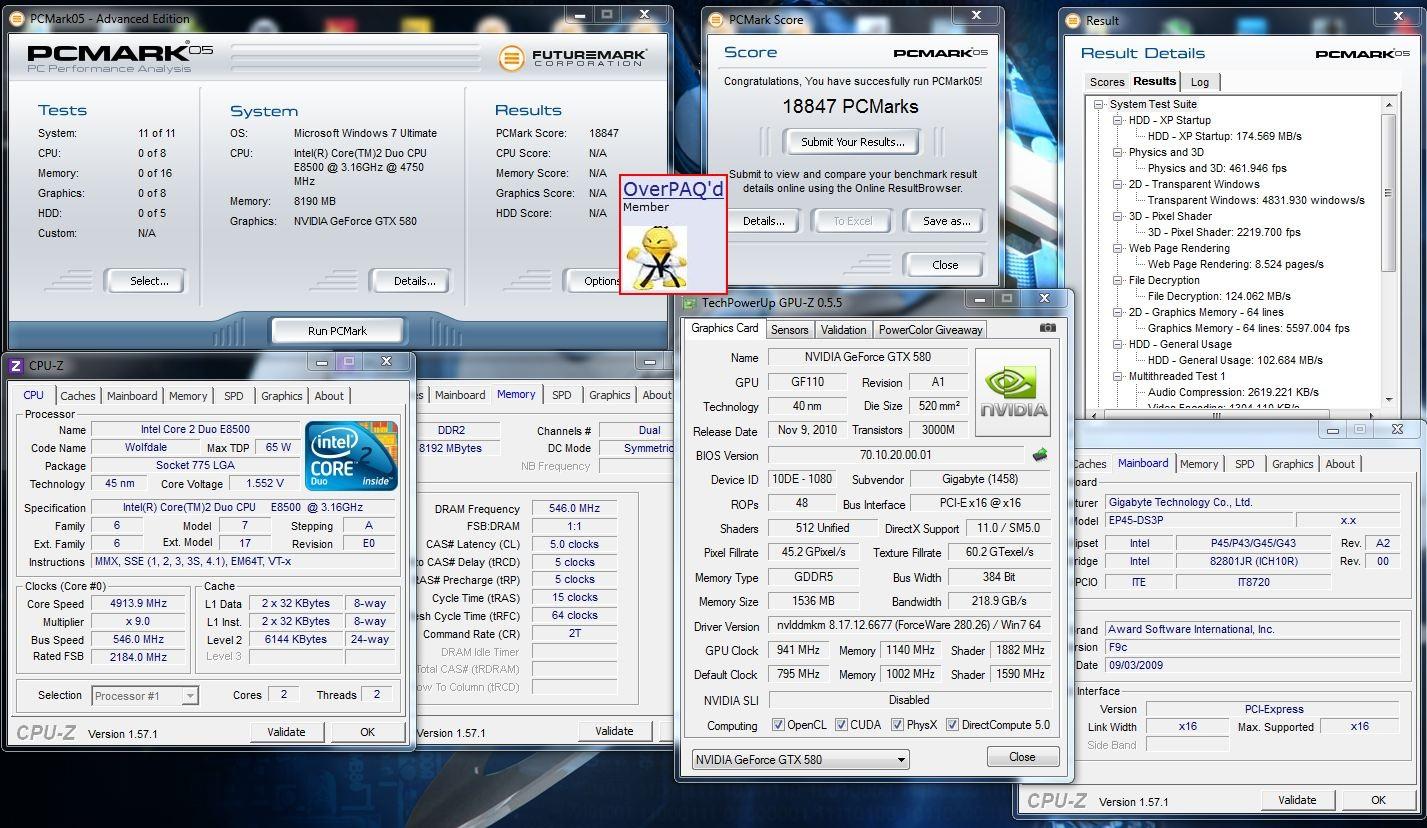
Task: Switch to Memory tab in rightmost CPU-Z window
Action: 1199,464
